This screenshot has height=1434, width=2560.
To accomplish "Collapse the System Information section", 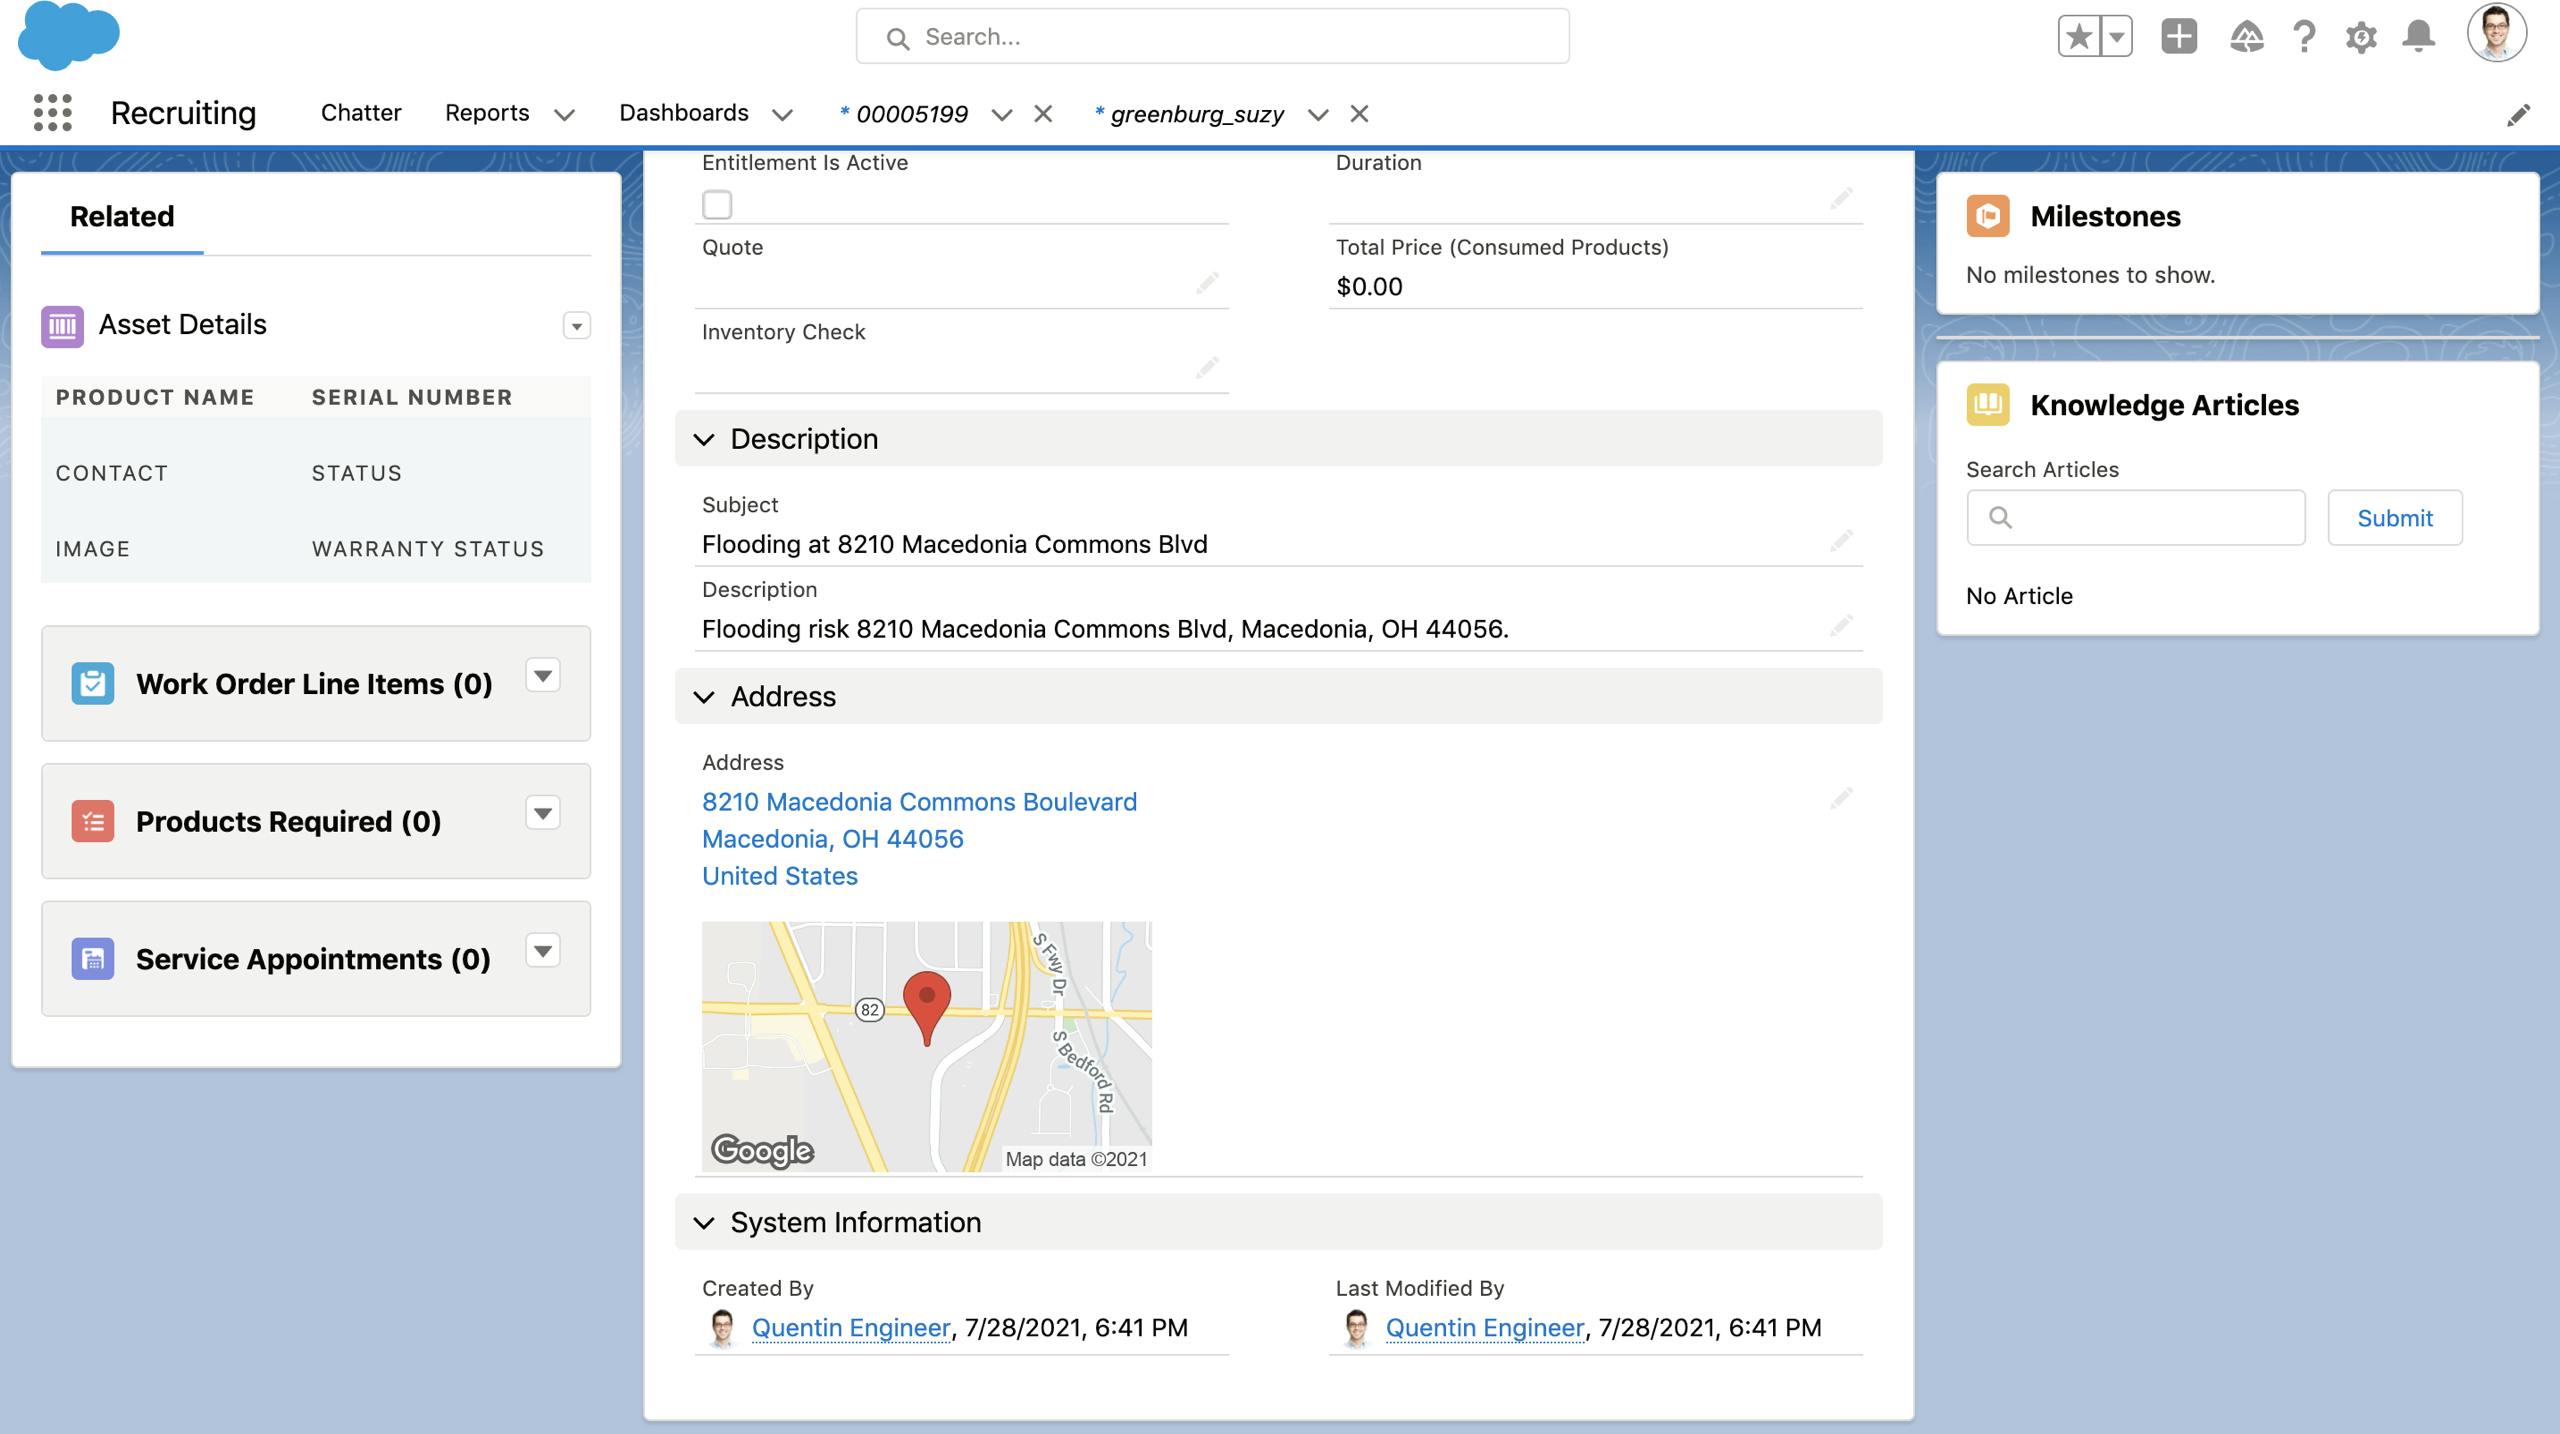I will coord(705,1222).
